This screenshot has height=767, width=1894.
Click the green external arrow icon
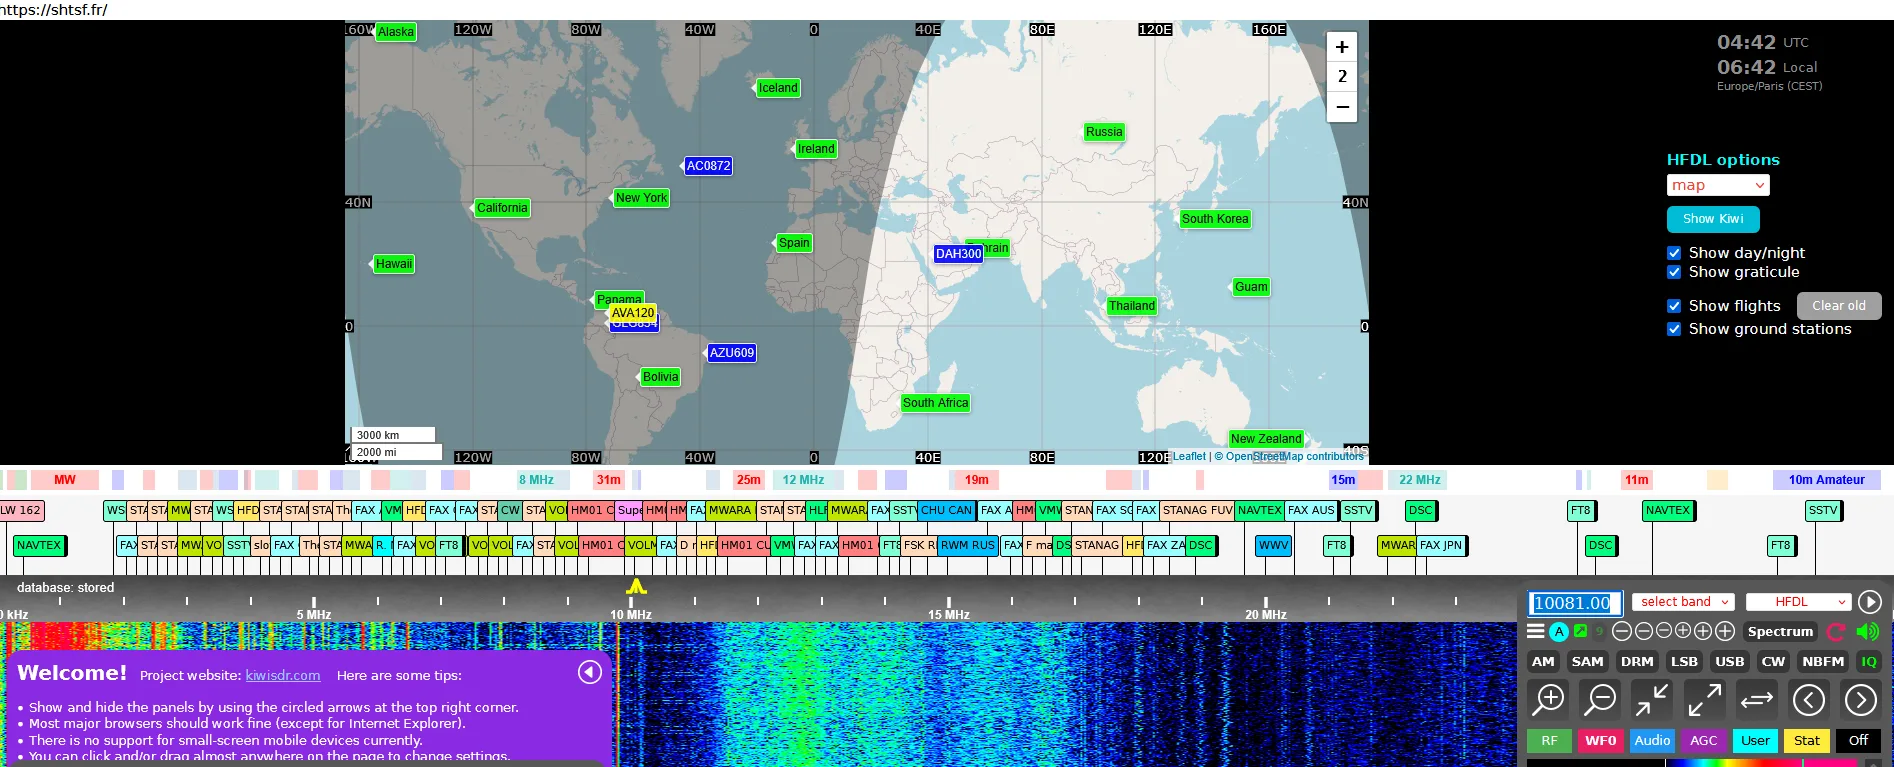[x=1581, y=630]
